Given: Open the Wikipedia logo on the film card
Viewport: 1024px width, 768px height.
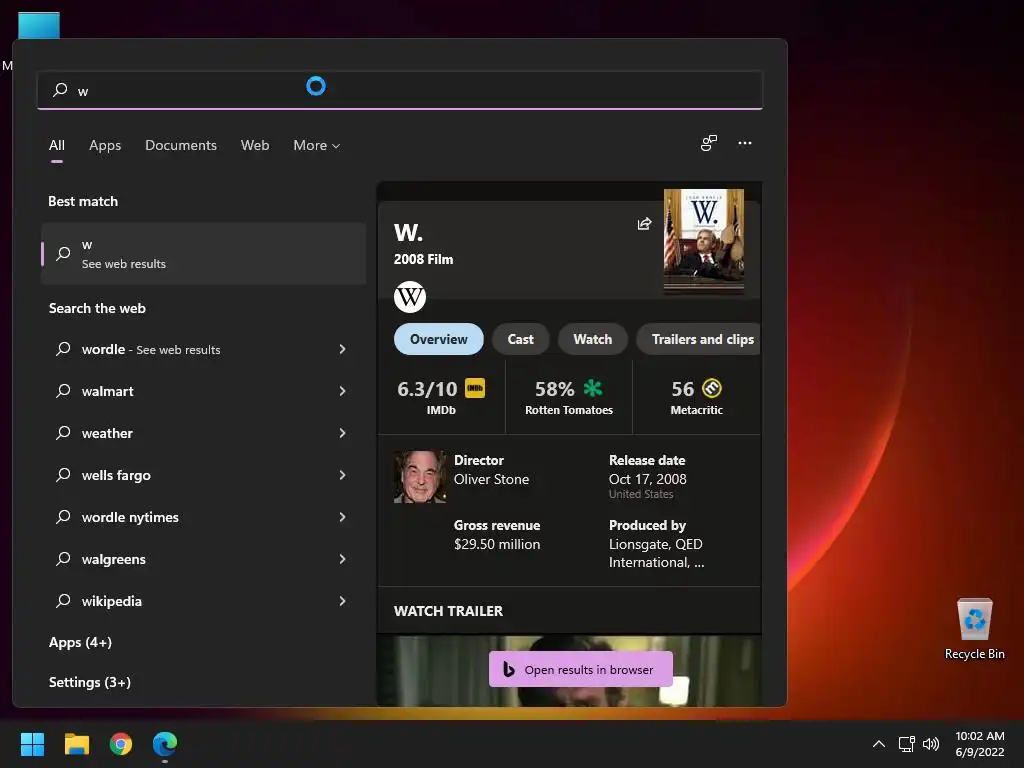Looking at the screenshot, I should coord(409,297).
